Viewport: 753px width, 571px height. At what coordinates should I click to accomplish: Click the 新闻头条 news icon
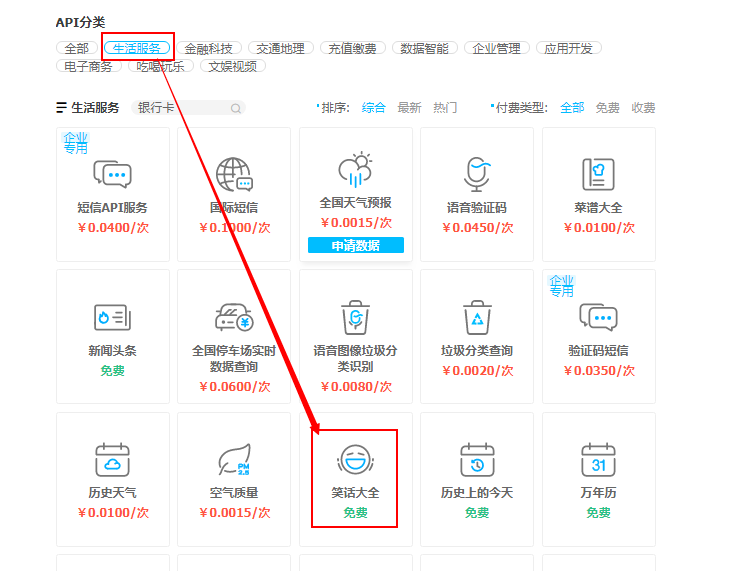click(112, 317)
